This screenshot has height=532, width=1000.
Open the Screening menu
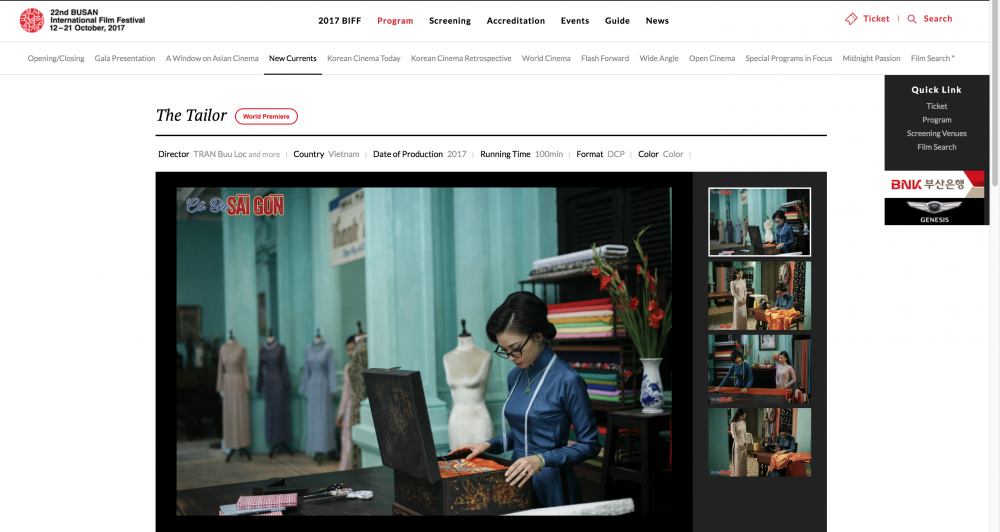point(450,21)
